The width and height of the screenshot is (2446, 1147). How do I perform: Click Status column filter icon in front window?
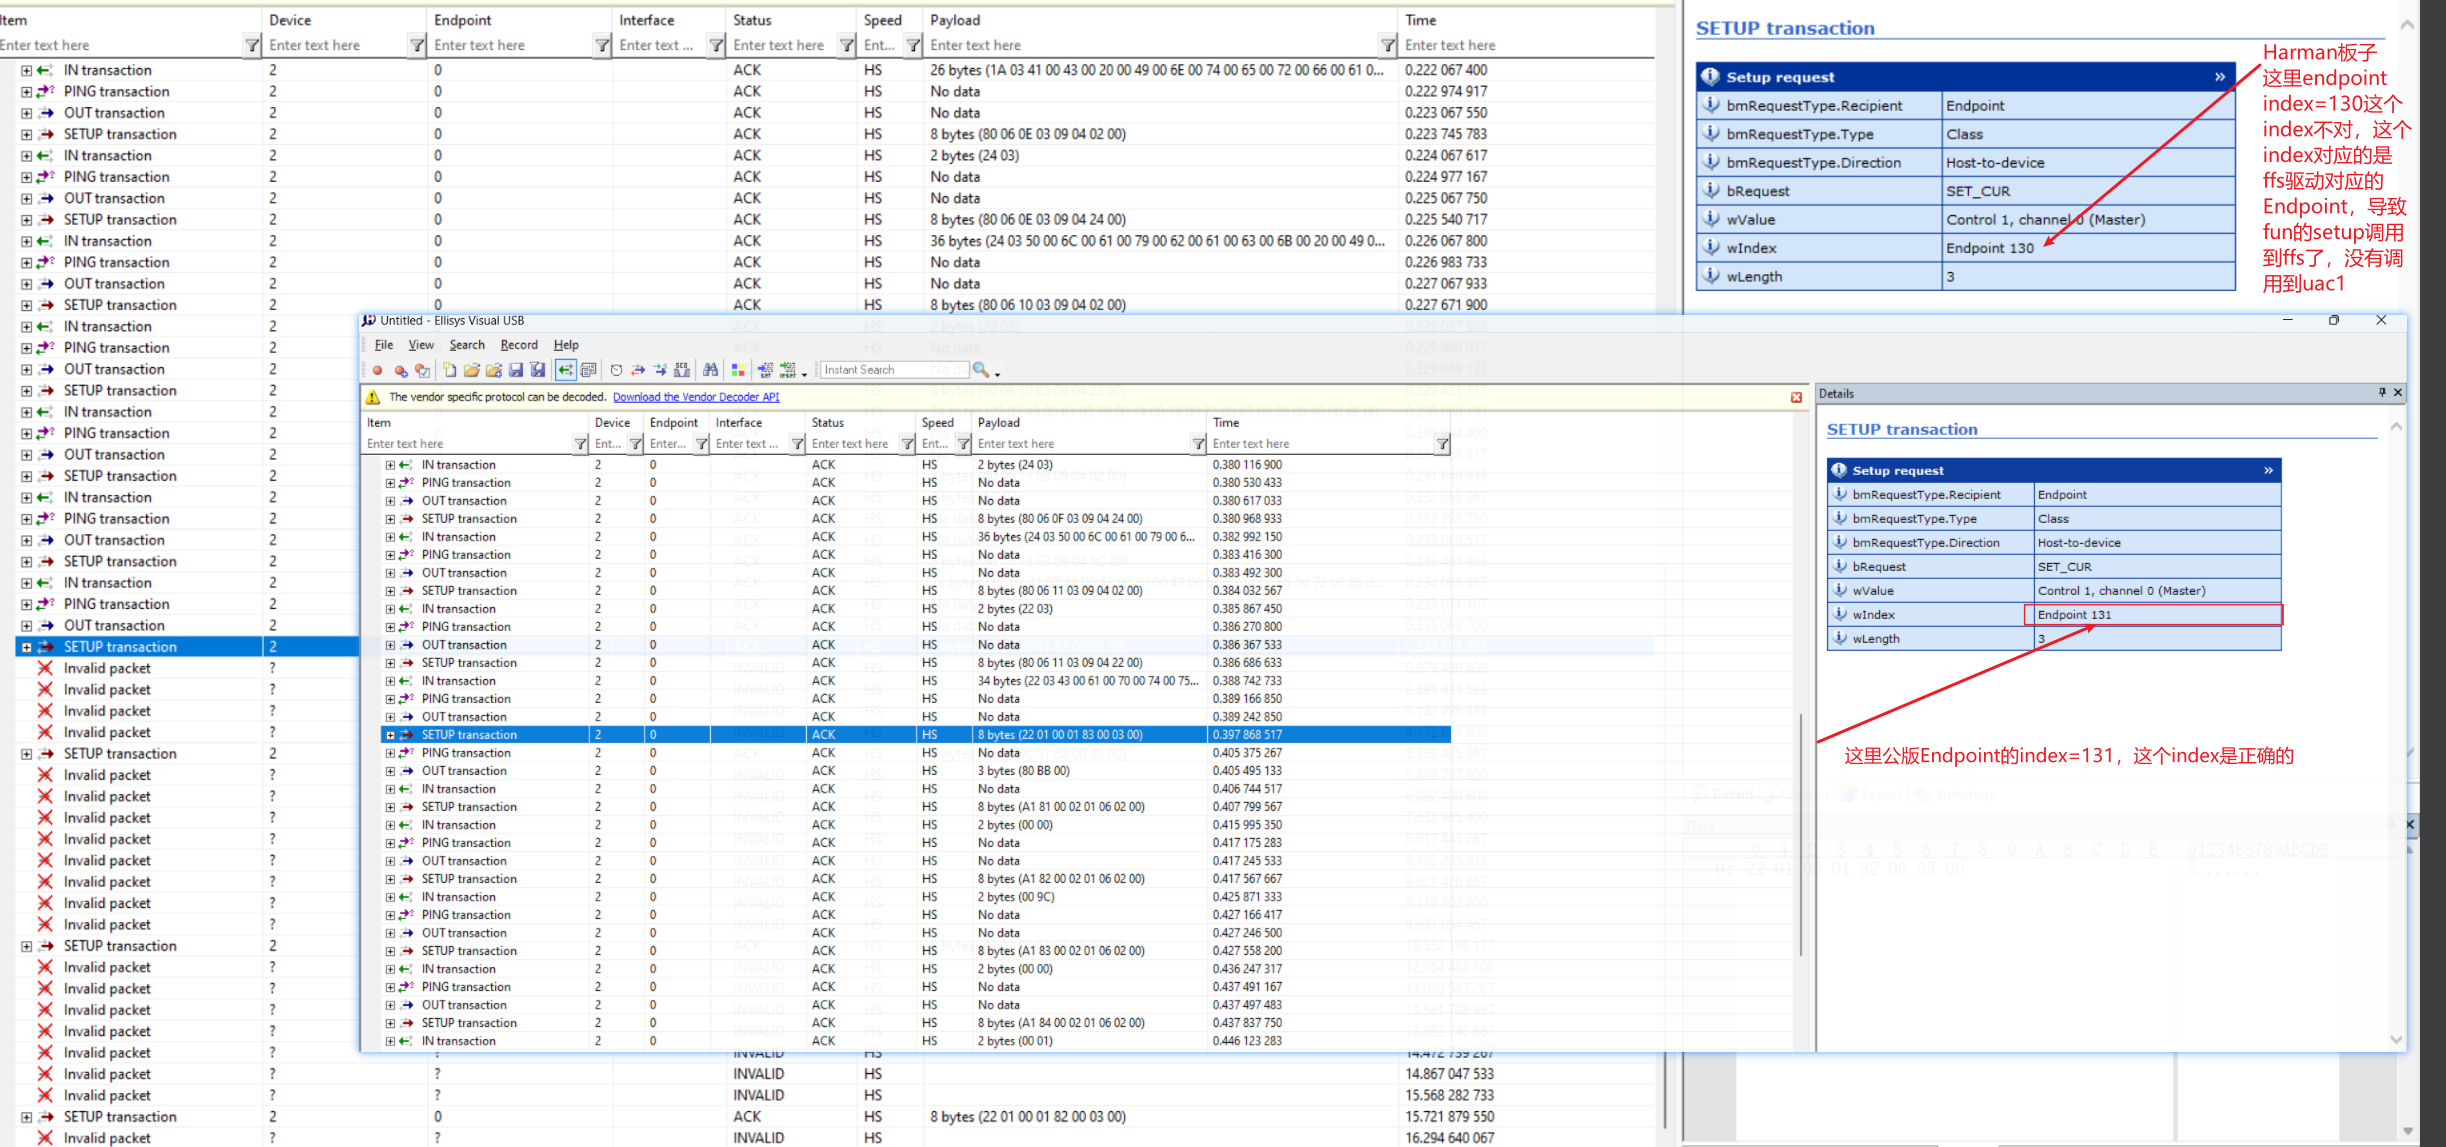907,444
